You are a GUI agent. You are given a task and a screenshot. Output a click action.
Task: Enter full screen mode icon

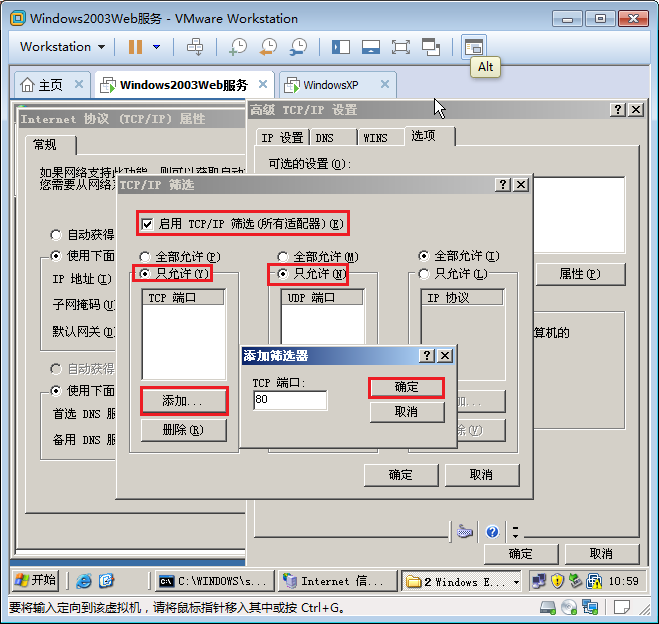pos(401,47)
